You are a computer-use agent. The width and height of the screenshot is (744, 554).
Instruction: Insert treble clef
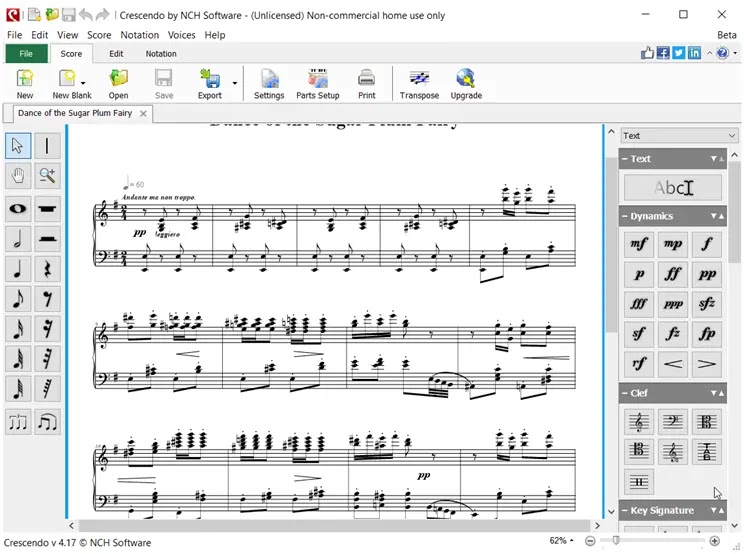(x=639, y=422)
